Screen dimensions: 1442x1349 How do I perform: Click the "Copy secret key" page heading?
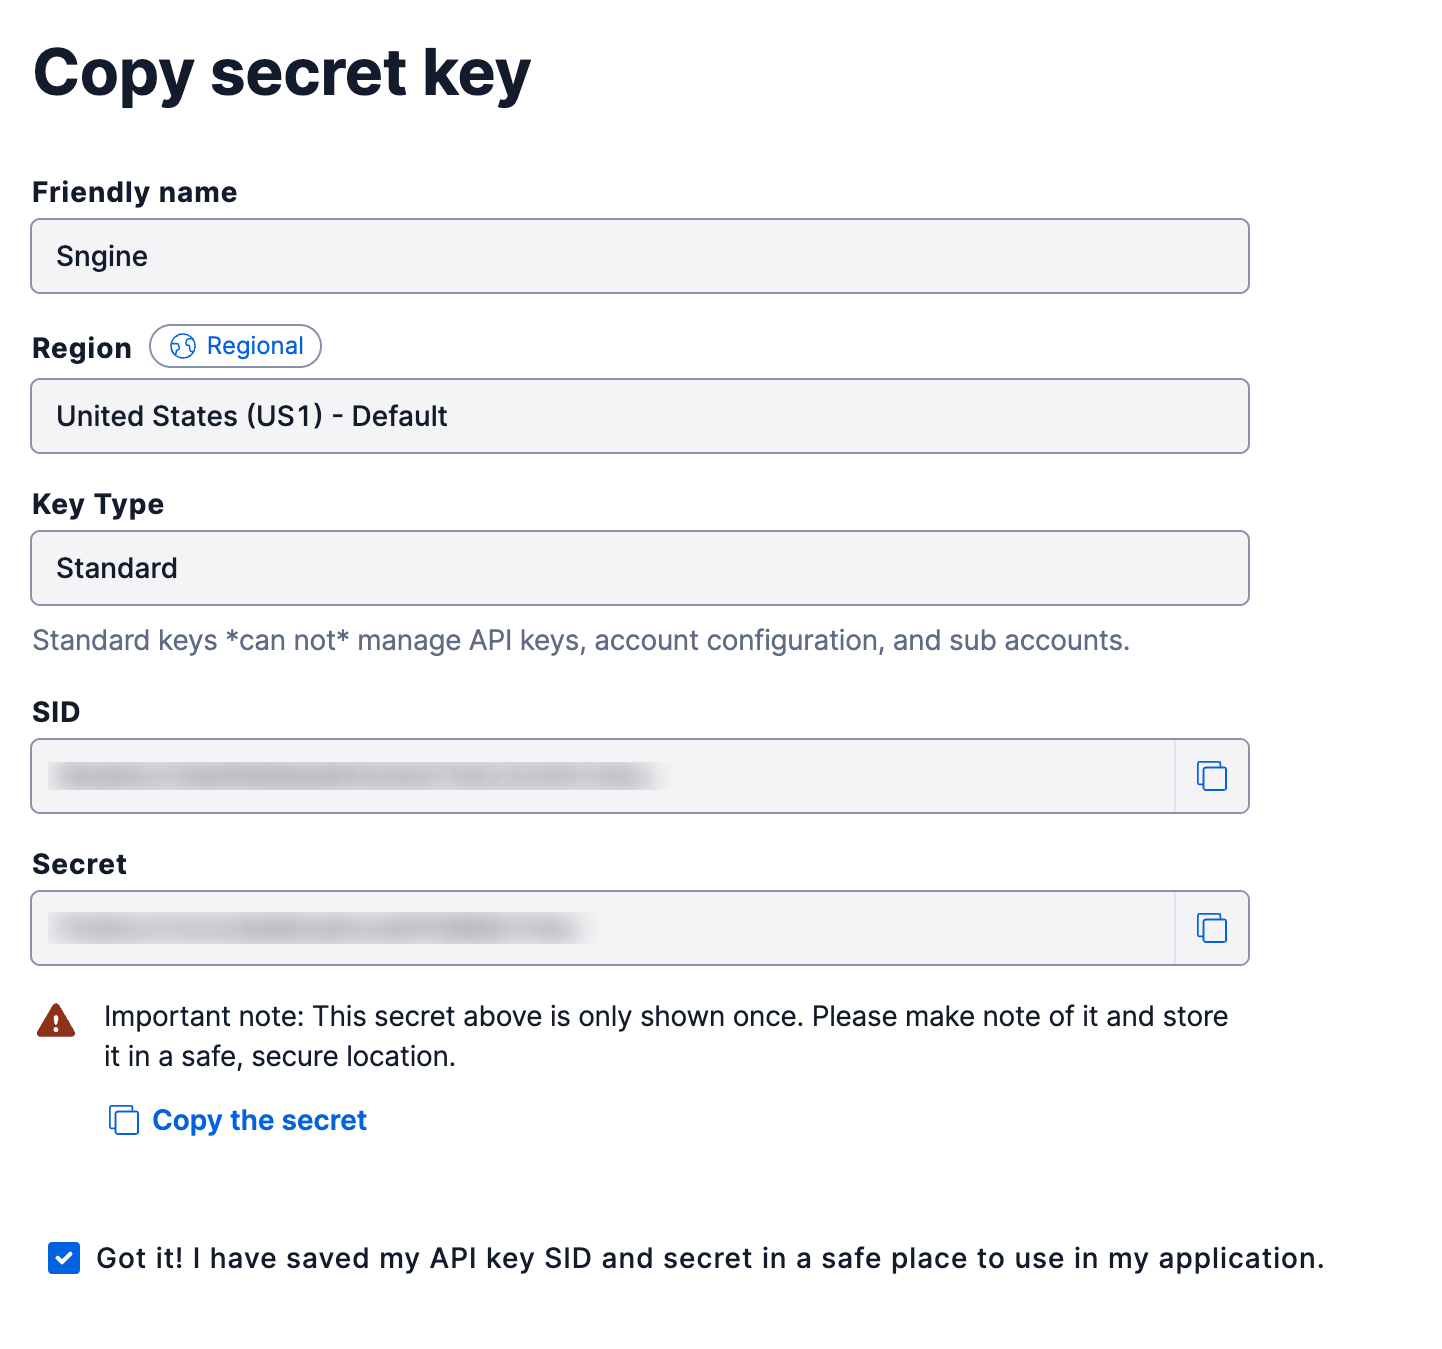tap(282, 73)
